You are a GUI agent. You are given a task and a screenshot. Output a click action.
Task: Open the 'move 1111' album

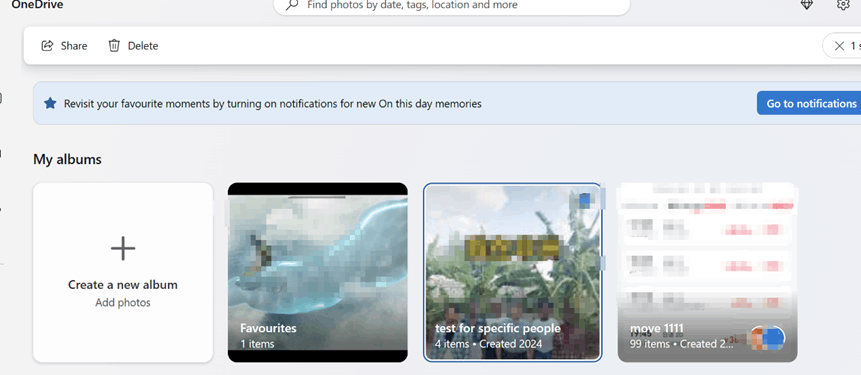(707, 272)
